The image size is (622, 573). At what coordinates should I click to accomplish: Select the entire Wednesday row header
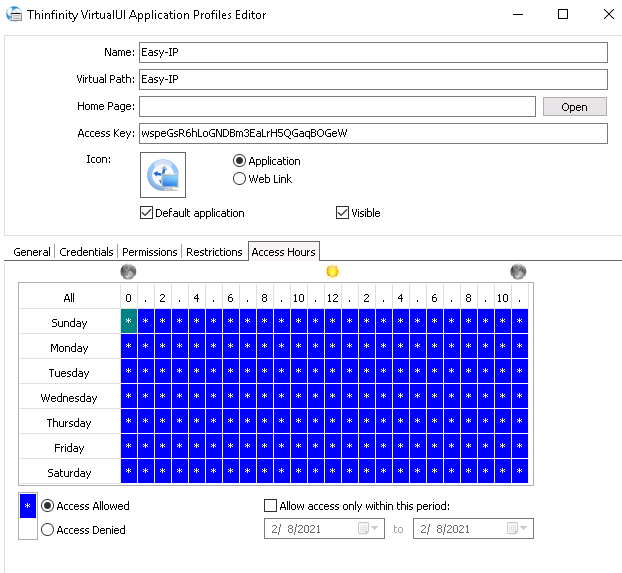point(69,398)
